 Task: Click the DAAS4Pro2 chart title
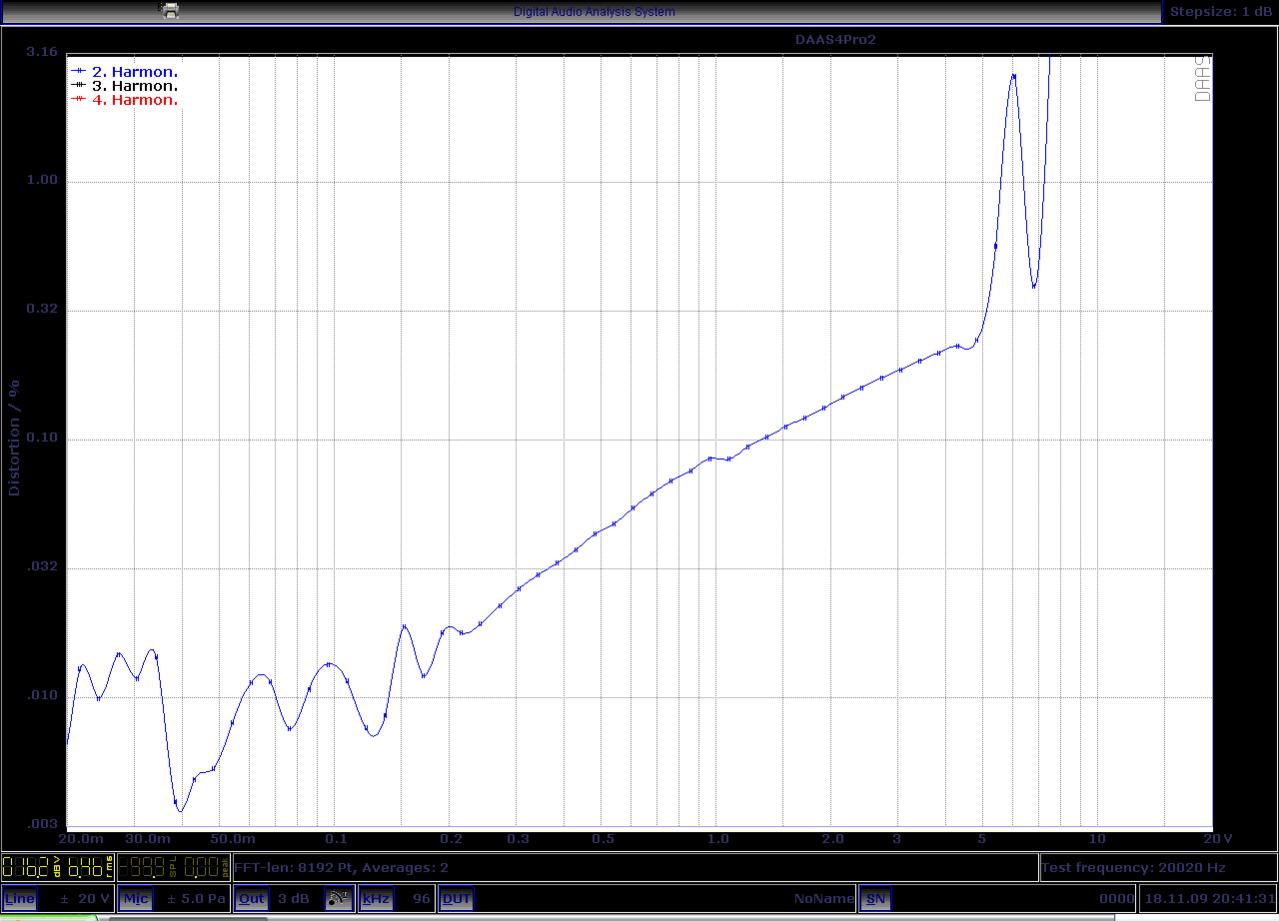coord(834,40)
